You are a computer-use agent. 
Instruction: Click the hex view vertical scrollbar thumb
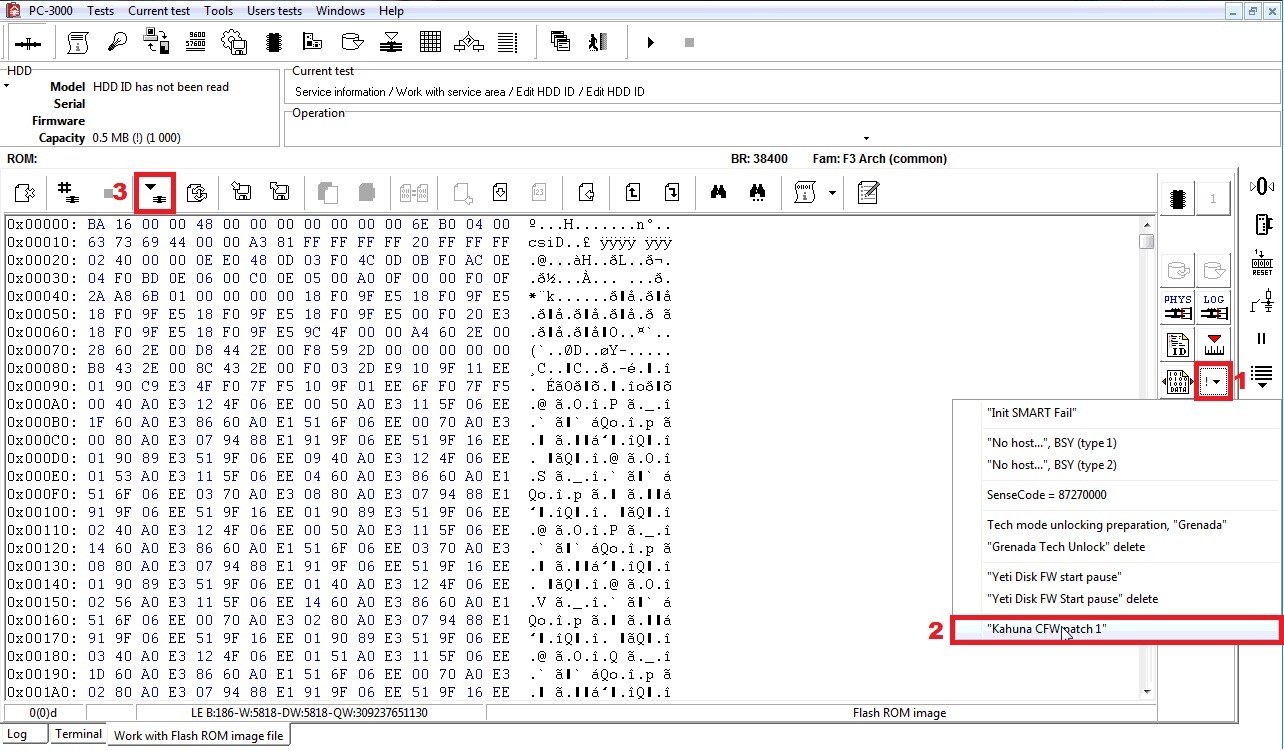pyautogui.click(x=1146, y=241)
